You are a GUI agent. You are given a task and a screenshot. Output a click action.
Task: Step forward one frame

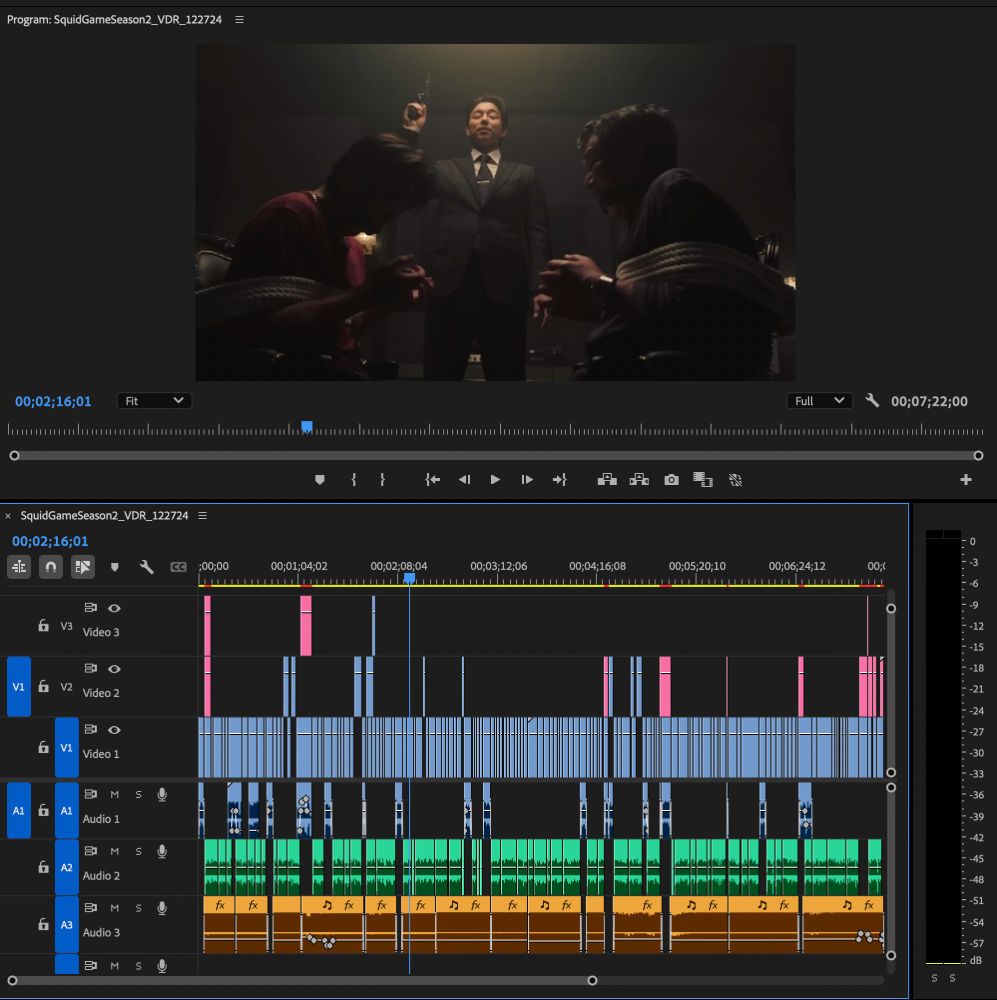pyautogui.click(x=527, y=480)
